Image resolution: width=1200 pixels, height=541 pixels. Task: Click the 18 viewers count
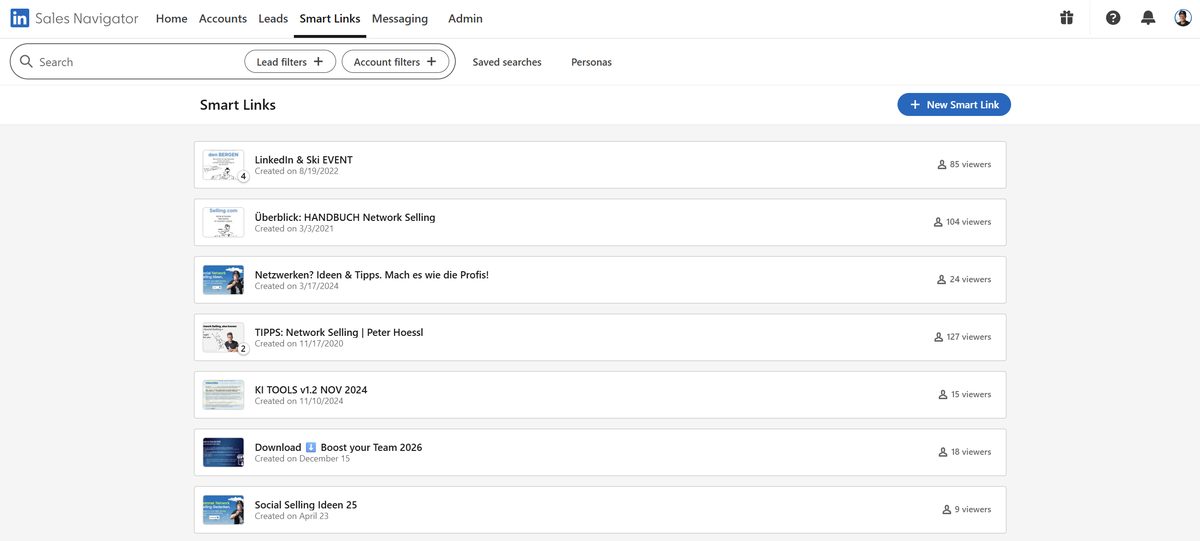[971, 452]
